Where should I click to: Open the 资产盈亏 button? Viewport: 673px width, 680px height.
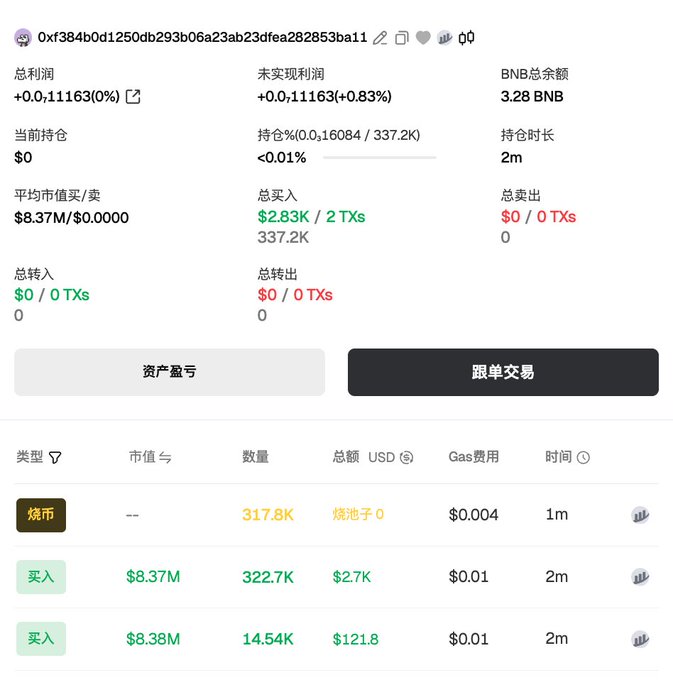click(170, 372)
